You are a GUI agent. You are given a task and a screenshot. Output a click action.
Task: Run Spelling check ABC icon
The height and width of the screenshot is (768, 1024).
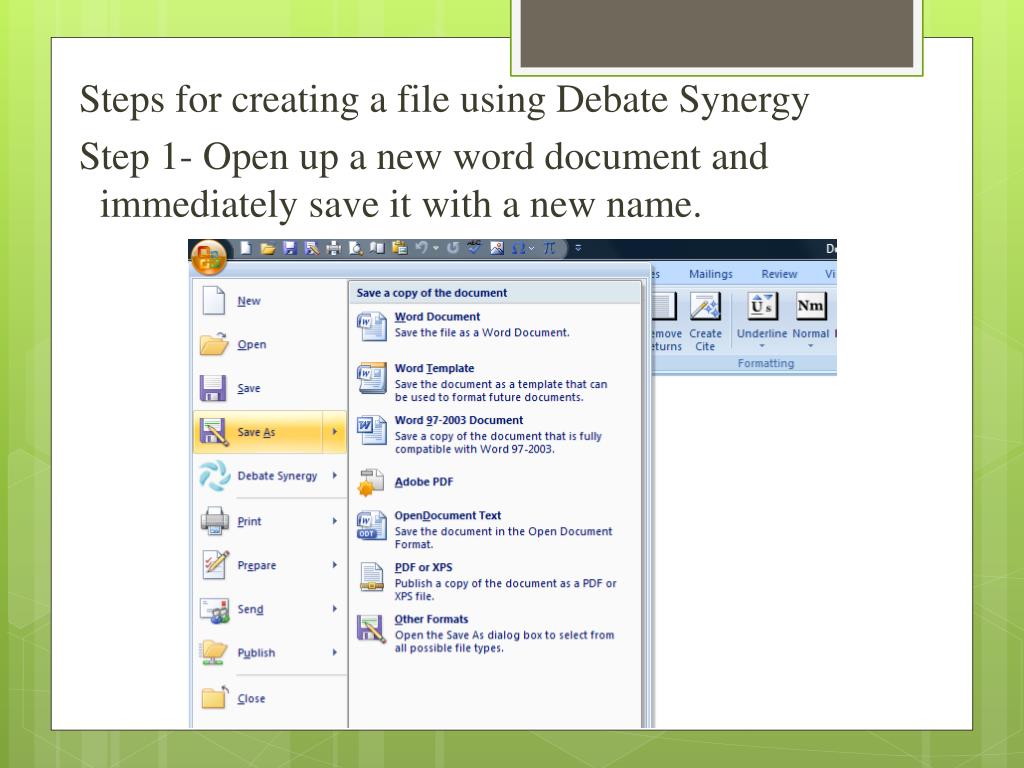[474, 248]
